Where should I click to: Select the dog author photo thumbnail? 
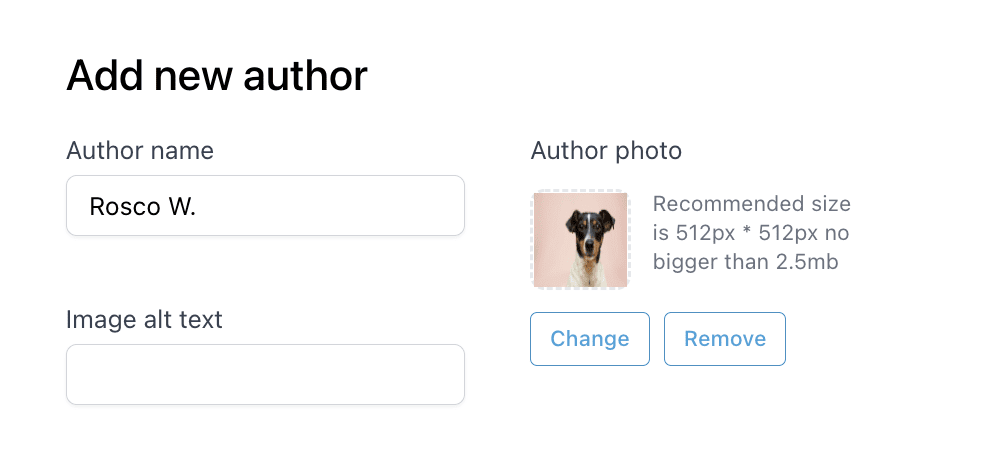(581, 240)
